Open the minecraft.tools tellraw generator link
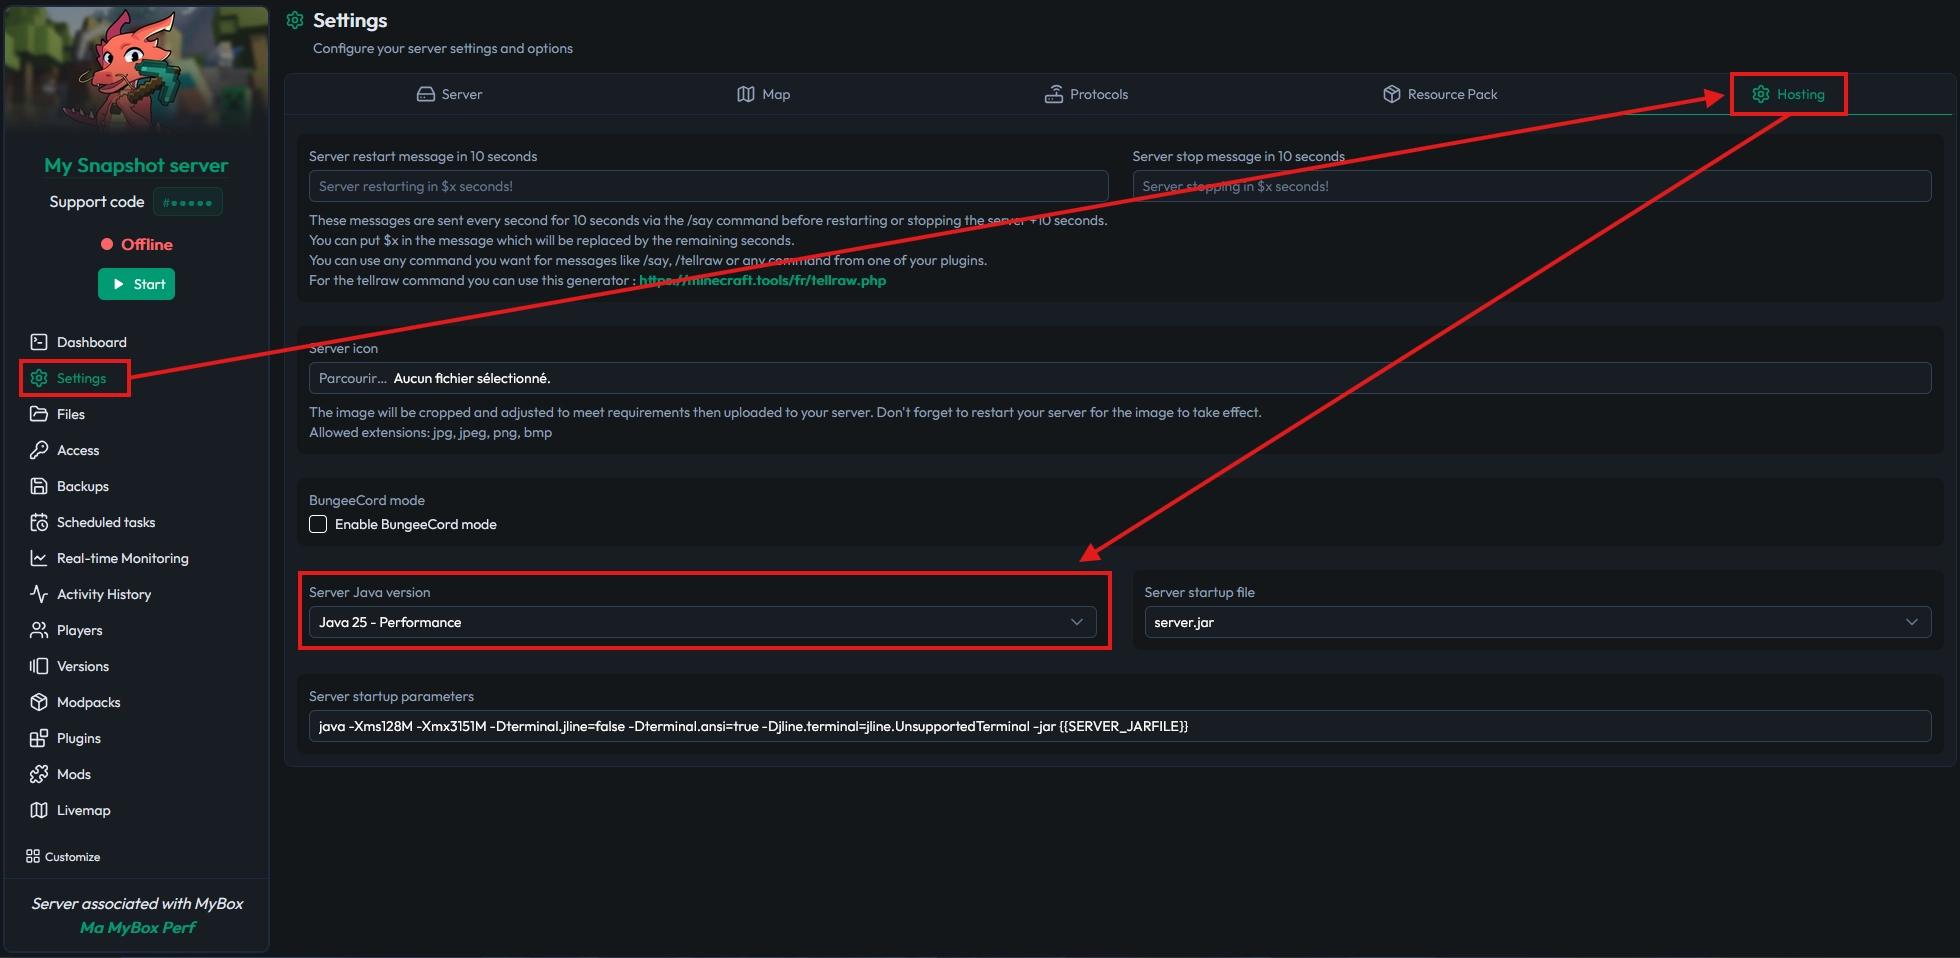Viewport: 1960px width, 958px height. tap(762, 281)
